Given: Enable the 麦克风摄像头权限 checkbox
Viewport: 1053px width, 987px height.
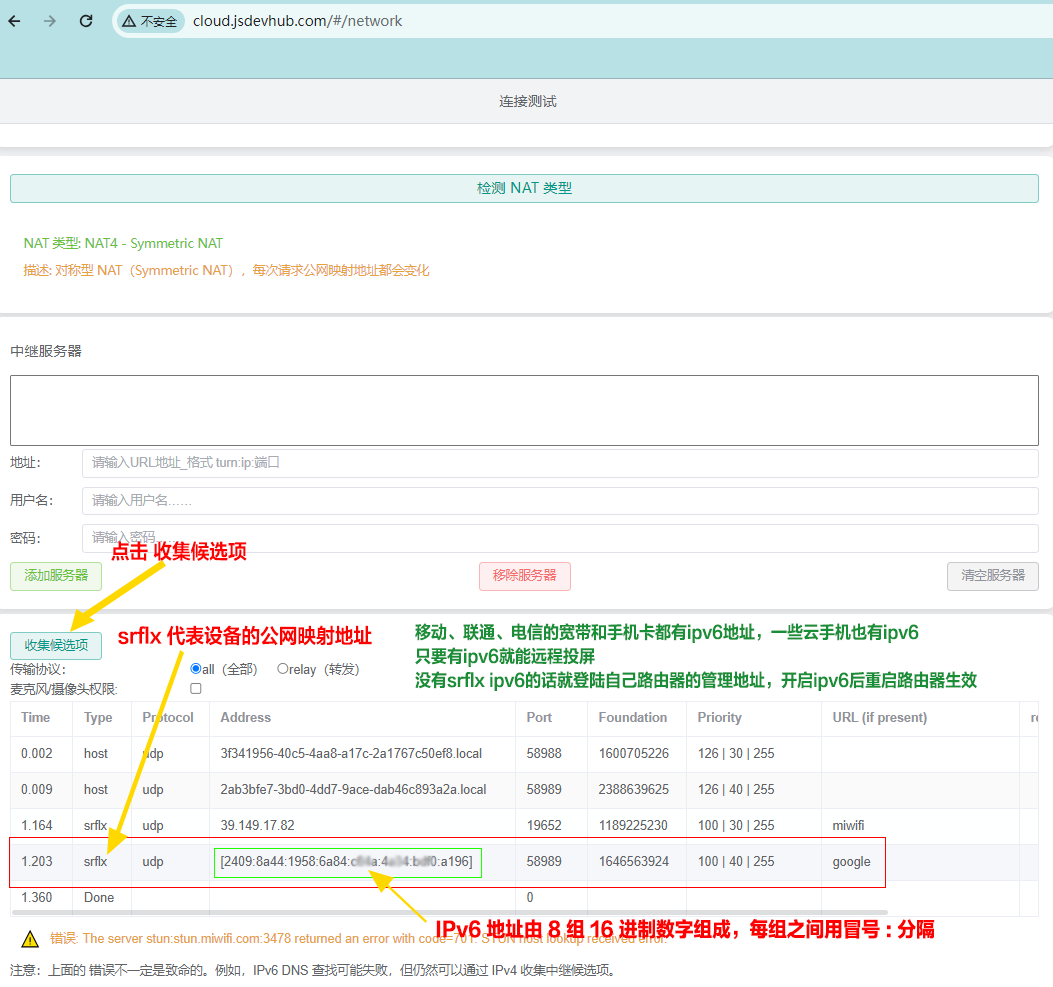Looking at the screenshot, I should point(195,688).
